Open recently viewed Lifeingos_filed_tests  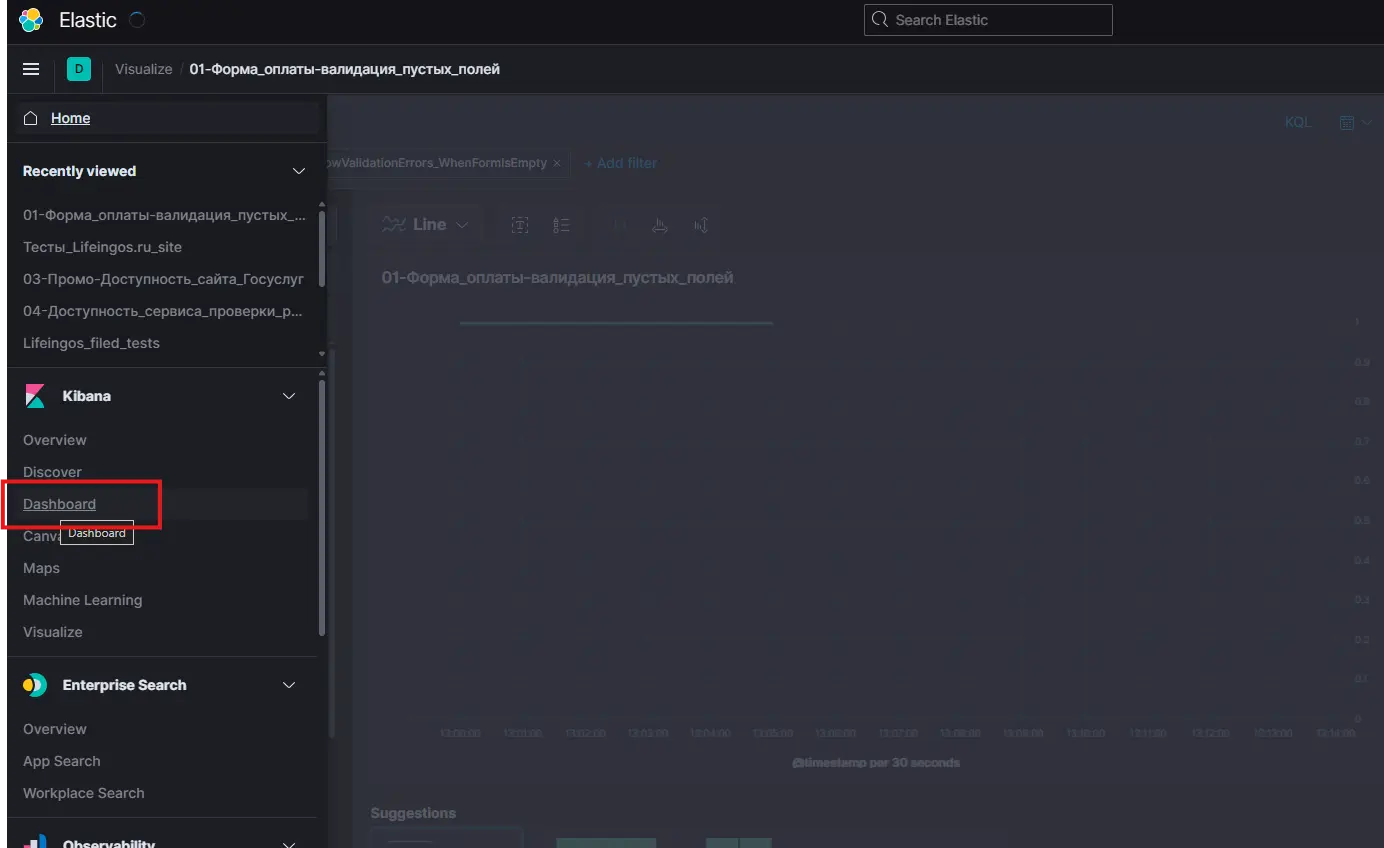tap(91, 343)
